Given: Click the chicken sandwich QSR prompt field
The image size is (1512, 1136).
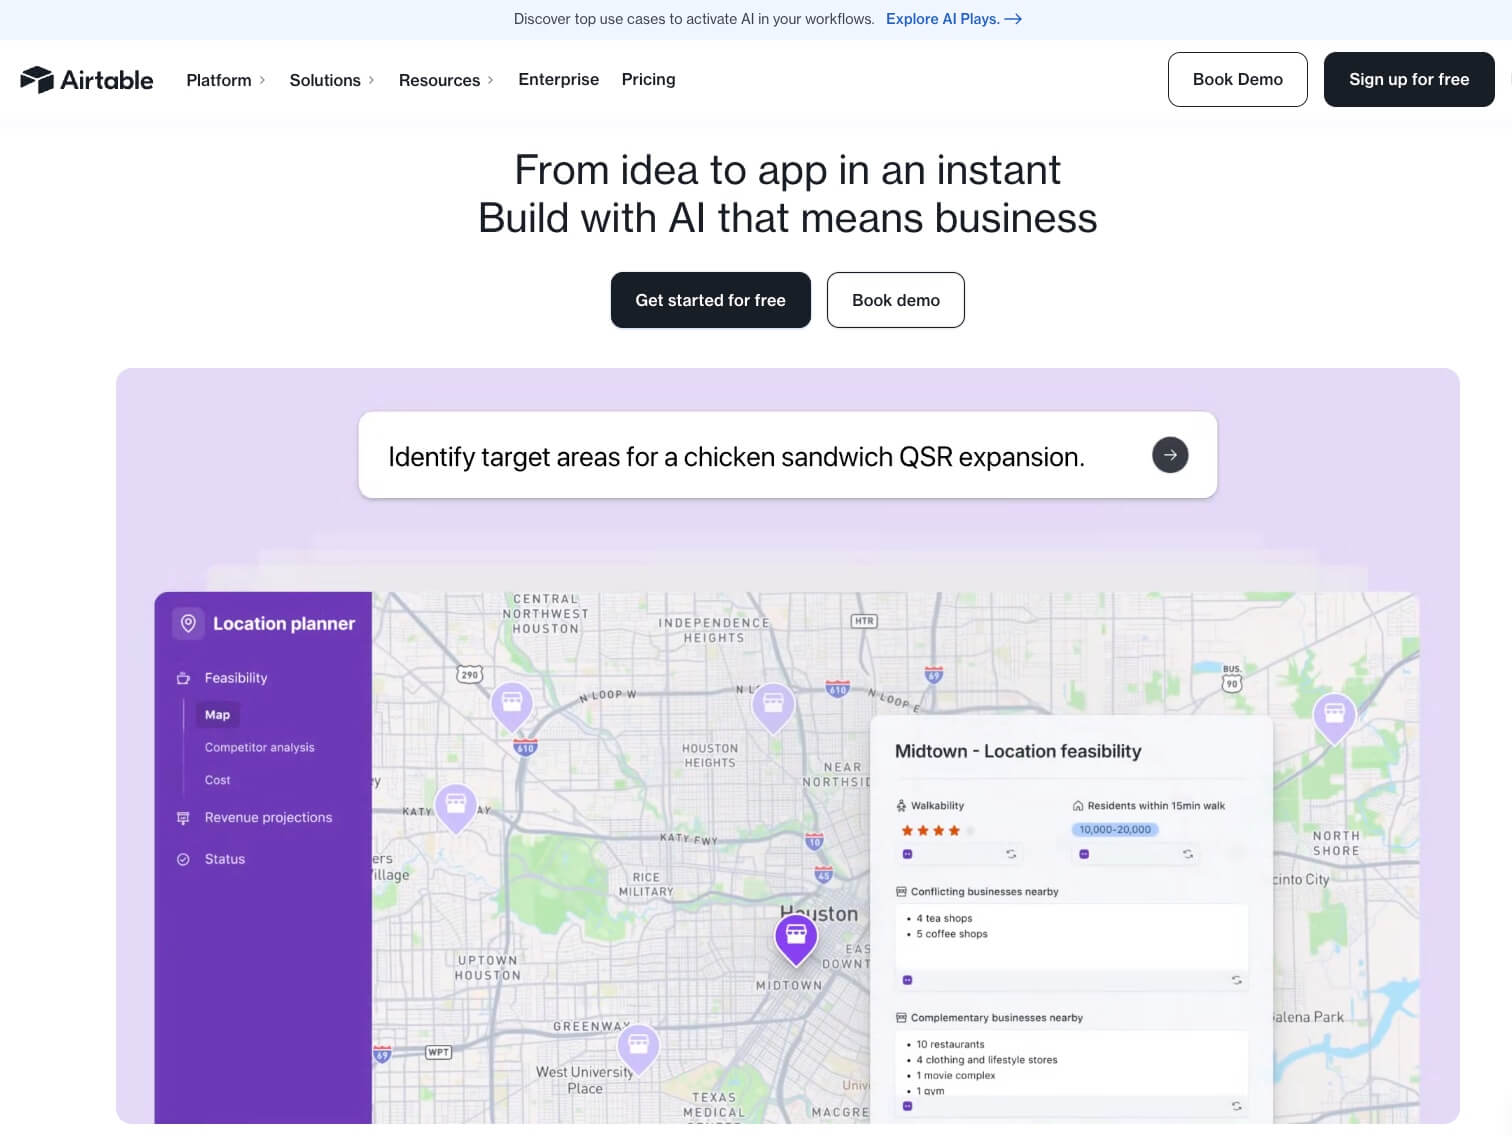Looking at the screenshot, I should click(737, 456).
